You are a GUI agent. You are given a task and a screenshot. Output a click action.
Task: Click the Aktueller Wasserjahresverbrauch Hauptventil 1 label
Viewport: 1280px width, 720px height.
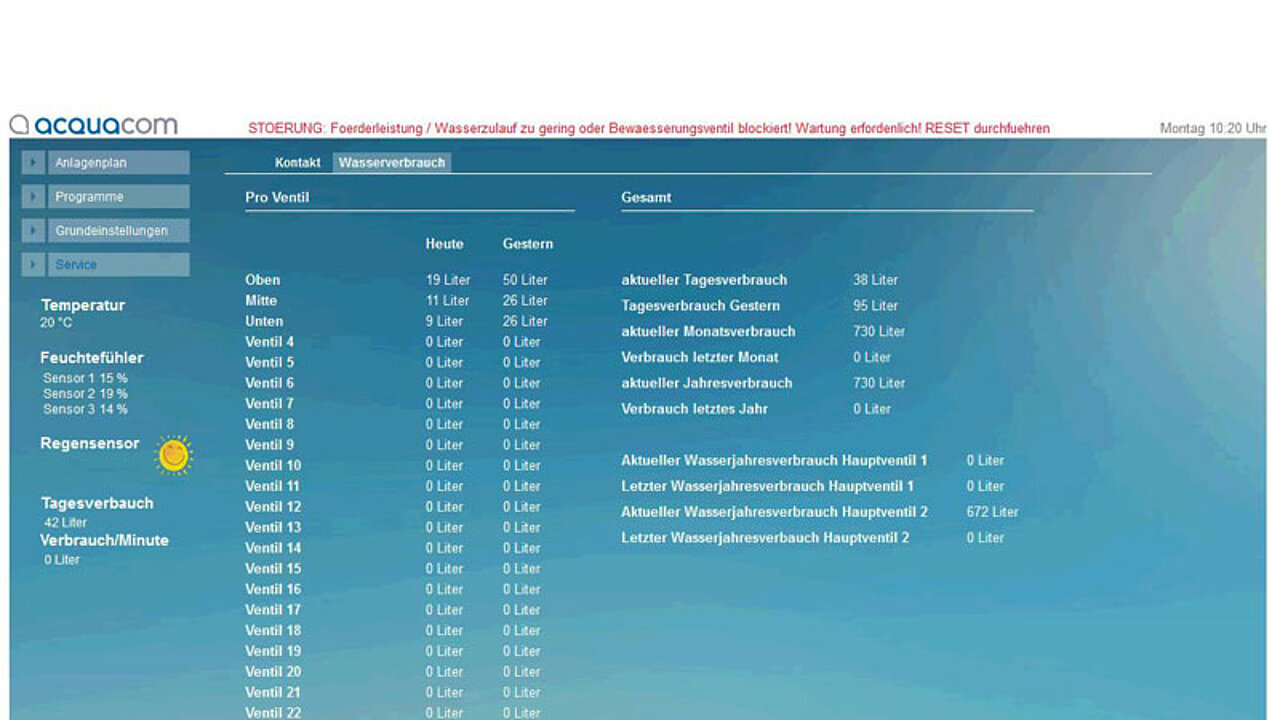click(x=774, y=460)
